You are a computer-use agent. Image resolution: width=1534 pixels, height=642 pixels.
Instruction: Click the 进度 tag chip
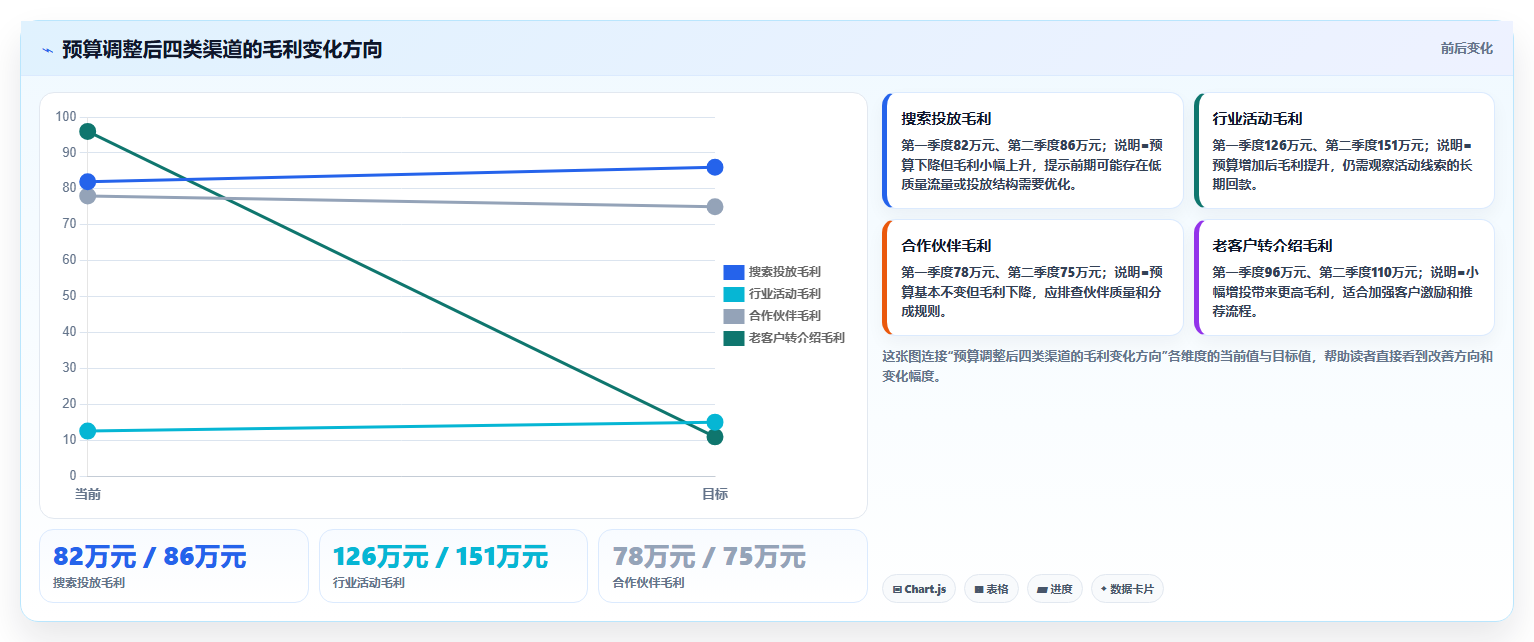1055,589
